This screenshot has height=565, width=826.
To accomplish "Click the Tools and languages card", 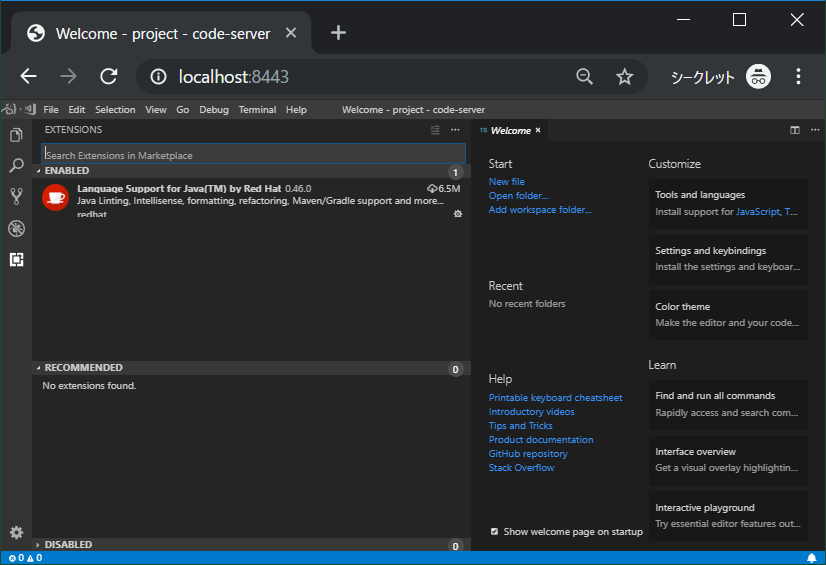I will tap(728, 203).
